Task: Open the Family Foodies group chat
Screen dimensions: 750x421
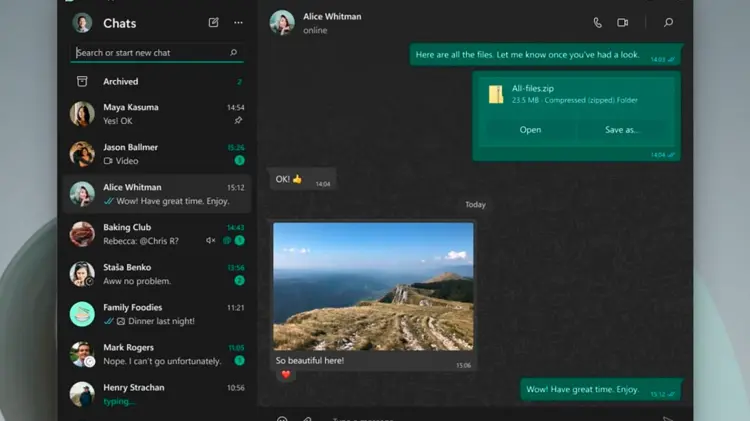Action: 158,314
